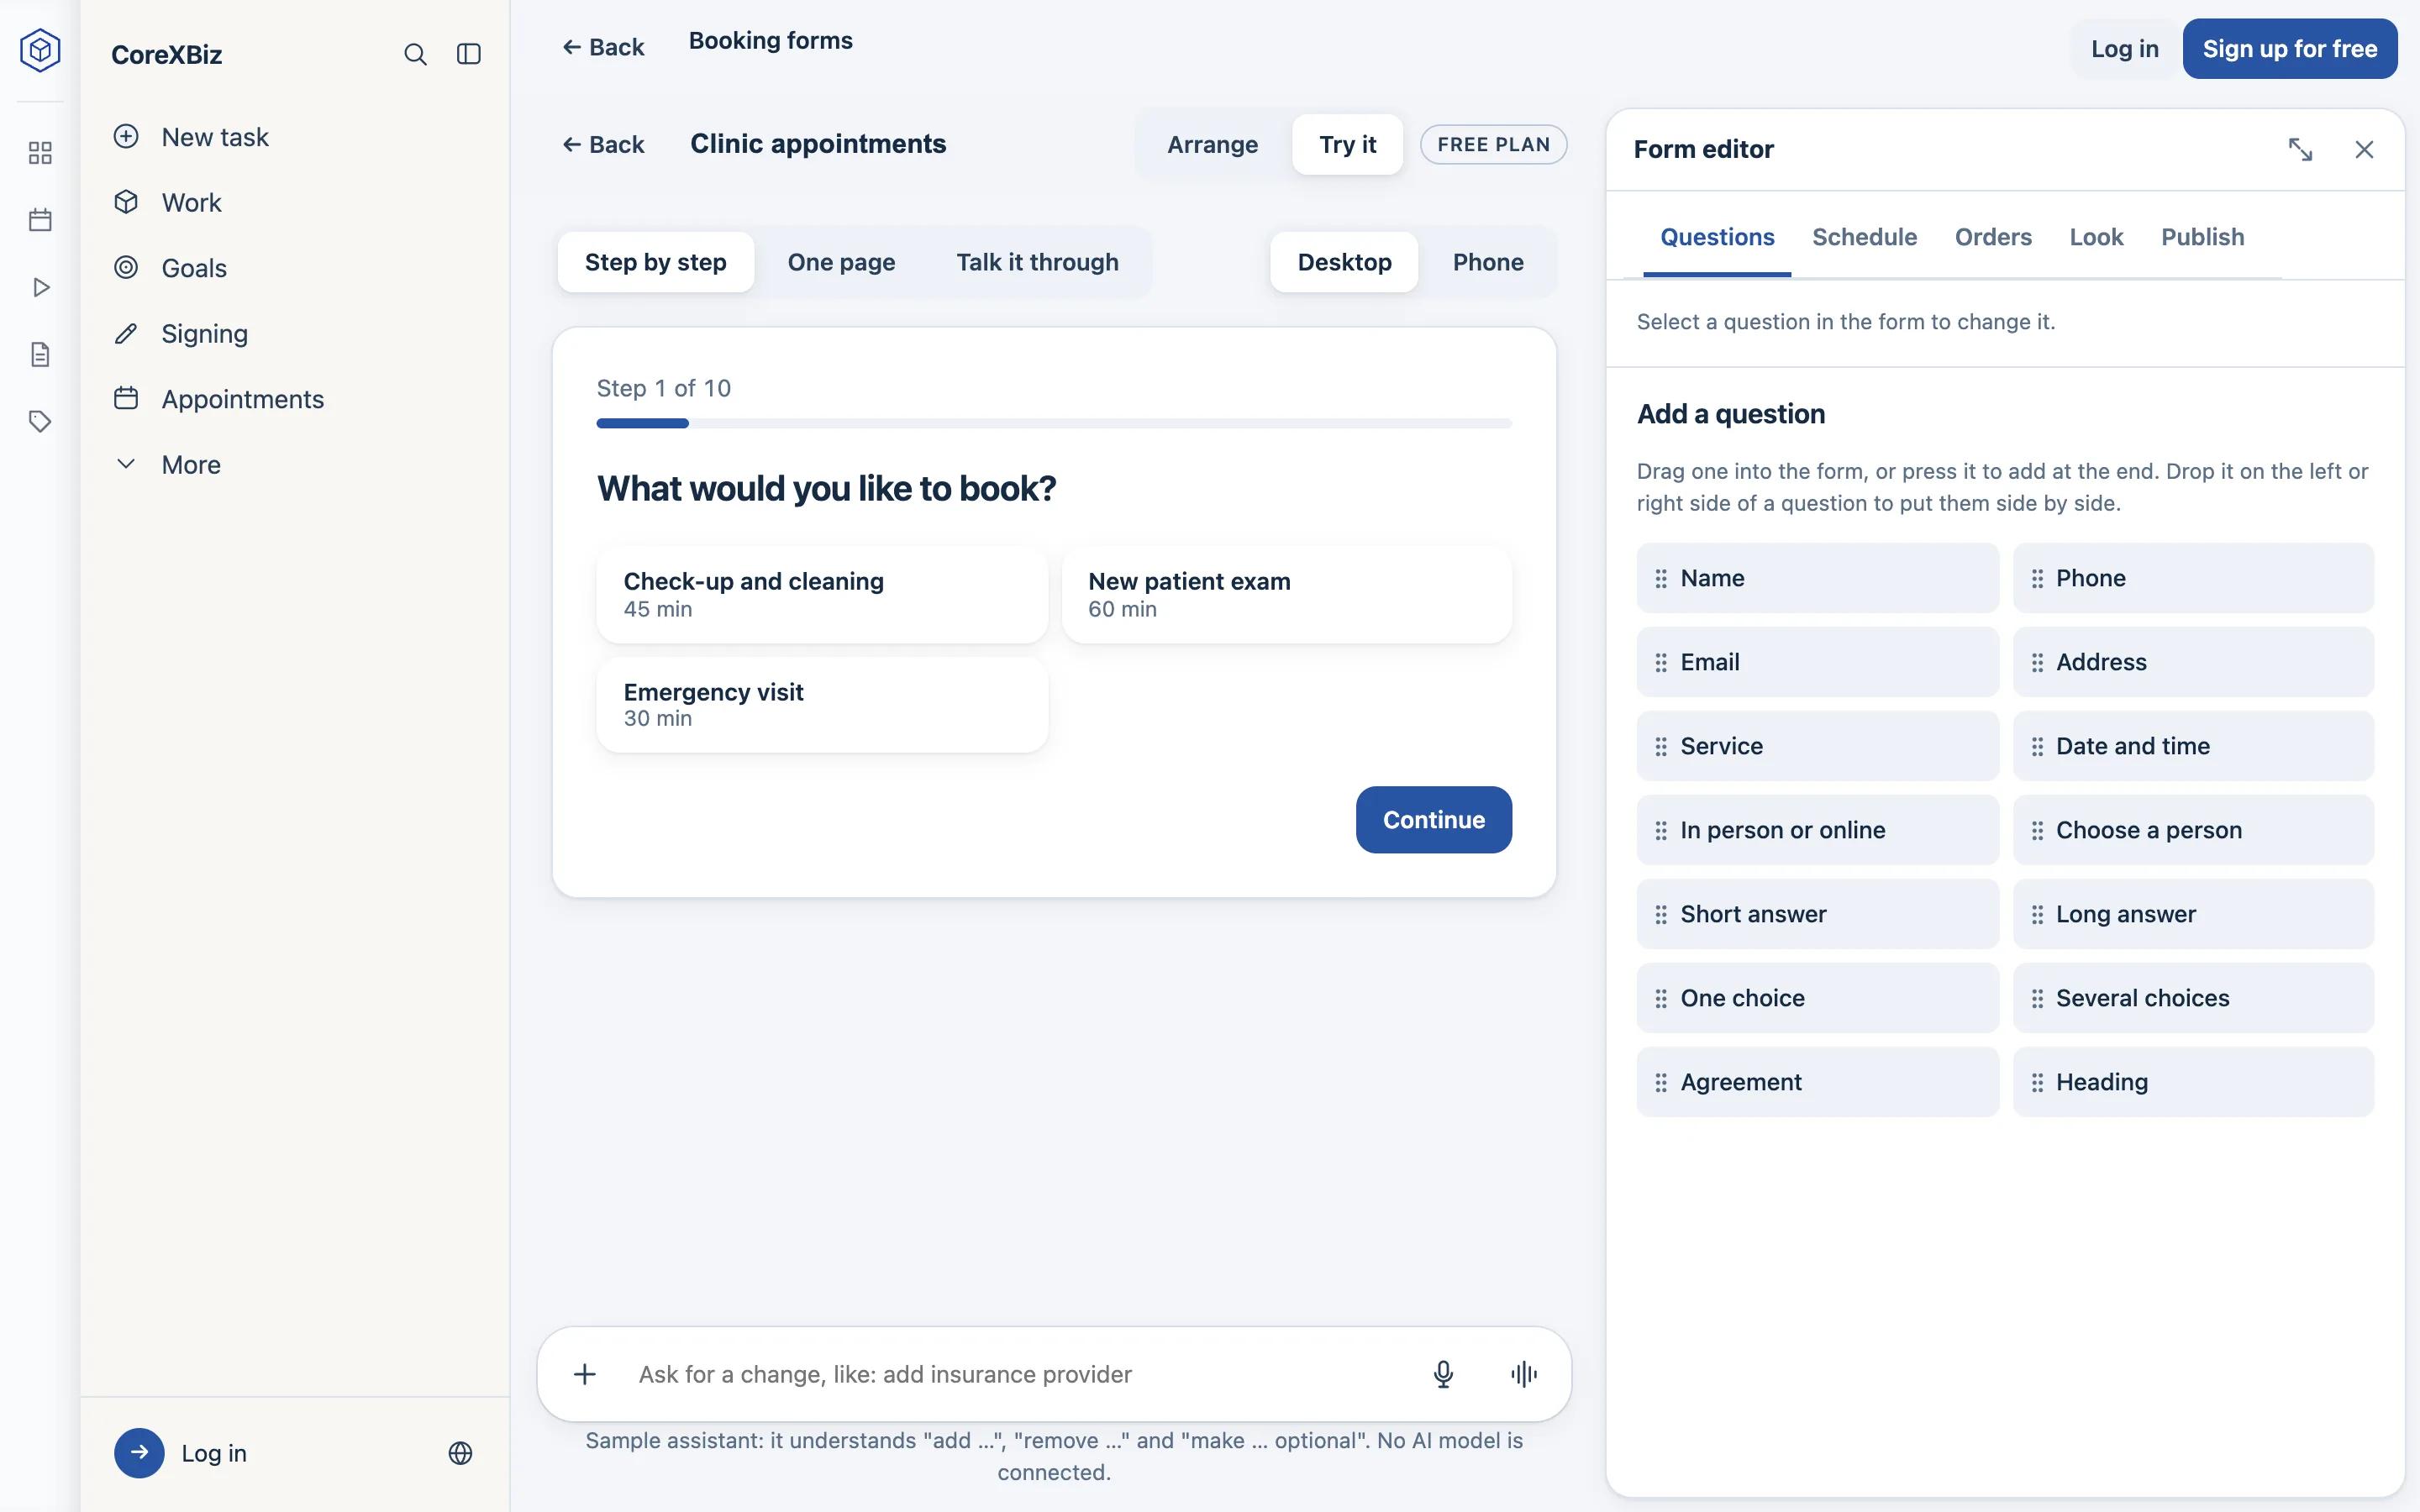The width and height of the screenshot is (2420, 1512).
Task: Open the calendar icon in the left rail
Action: (40, 220)
